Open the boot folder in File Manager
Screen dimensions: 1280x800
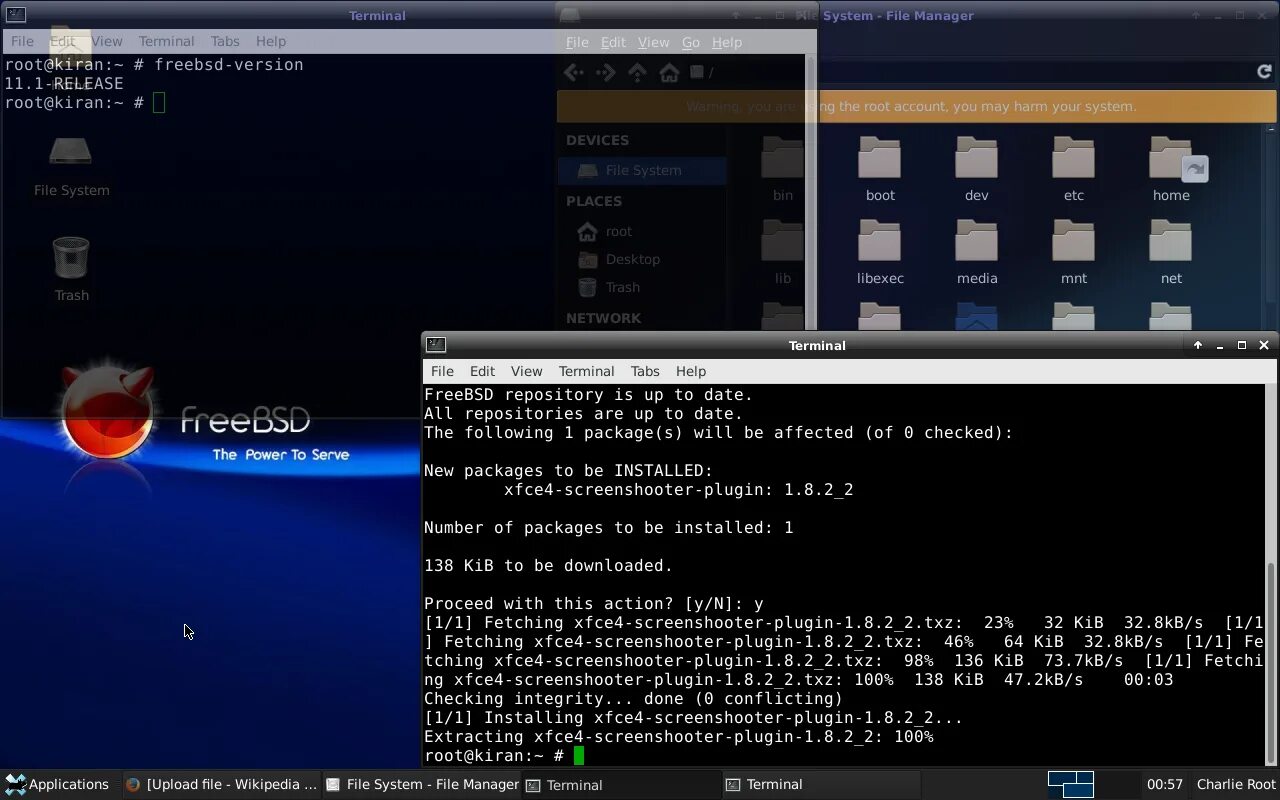point(880,170)
